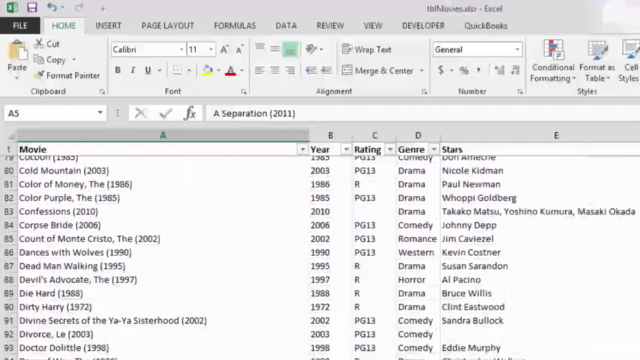Click the Redo arrow icon
This screenshot has height=360, width=640.
(79, 7)
